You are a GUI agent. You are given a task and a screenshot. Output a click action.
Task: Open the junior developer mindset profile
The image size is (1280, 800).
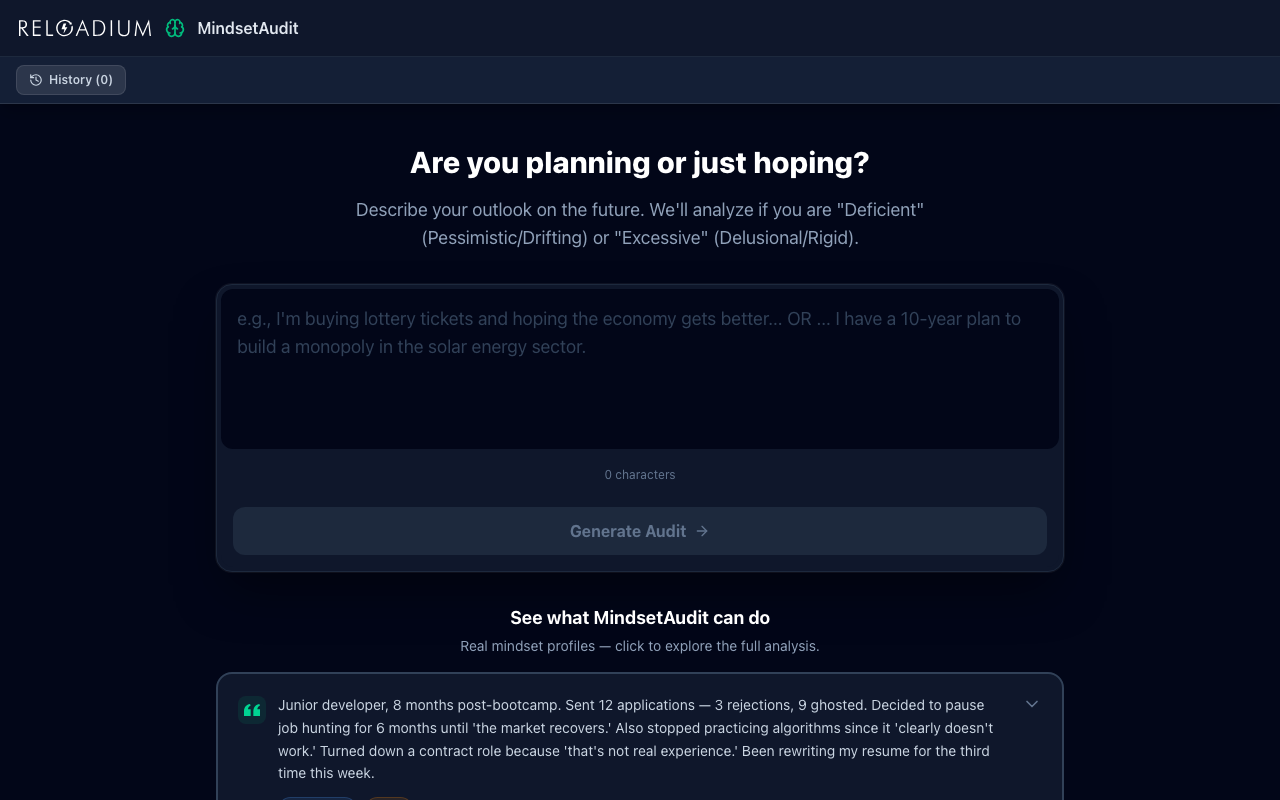(636, 738)
